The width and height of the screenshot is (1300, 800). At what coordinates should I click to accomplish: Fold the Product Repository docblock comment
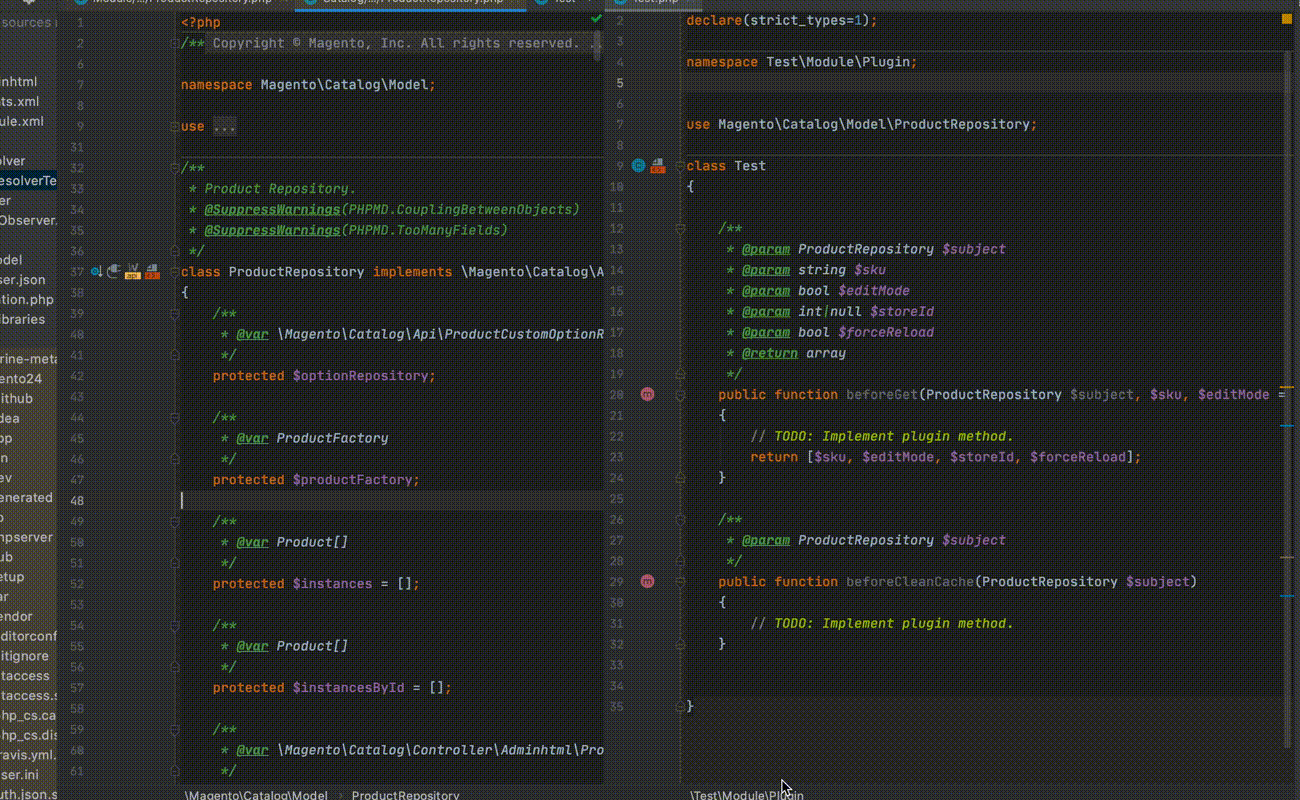click(176, 168)
